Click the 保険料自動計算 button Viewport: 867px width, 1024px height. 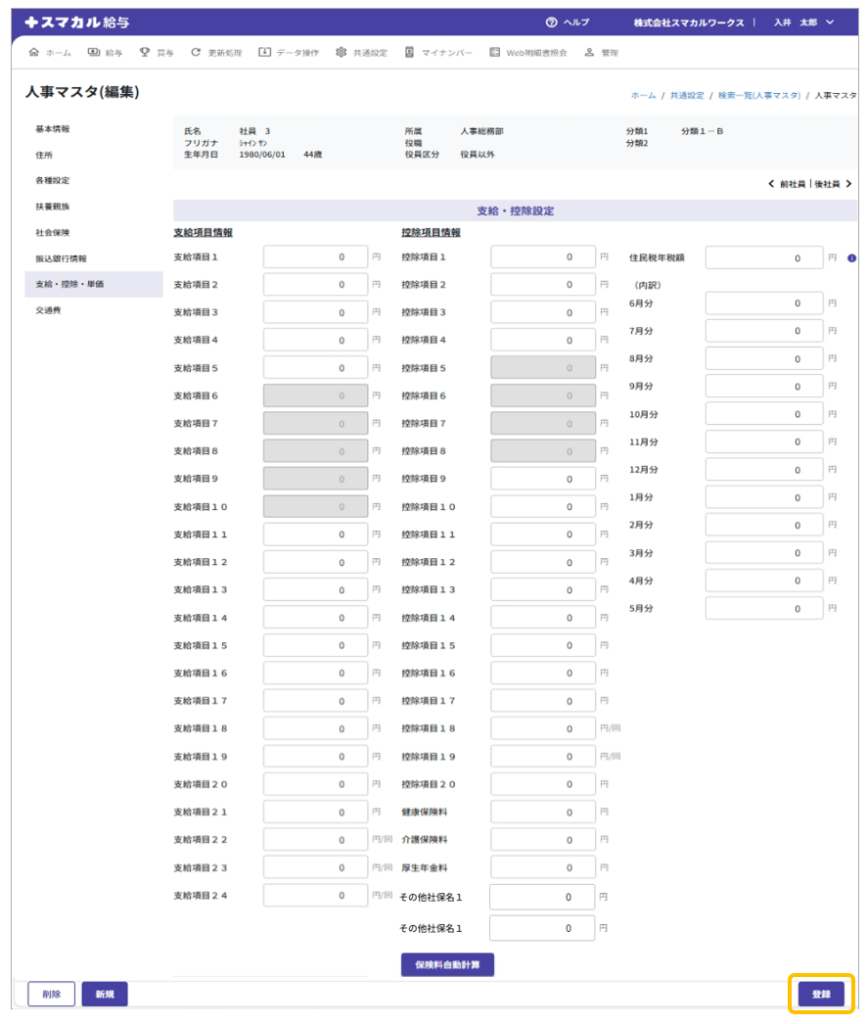coord(447,965)
